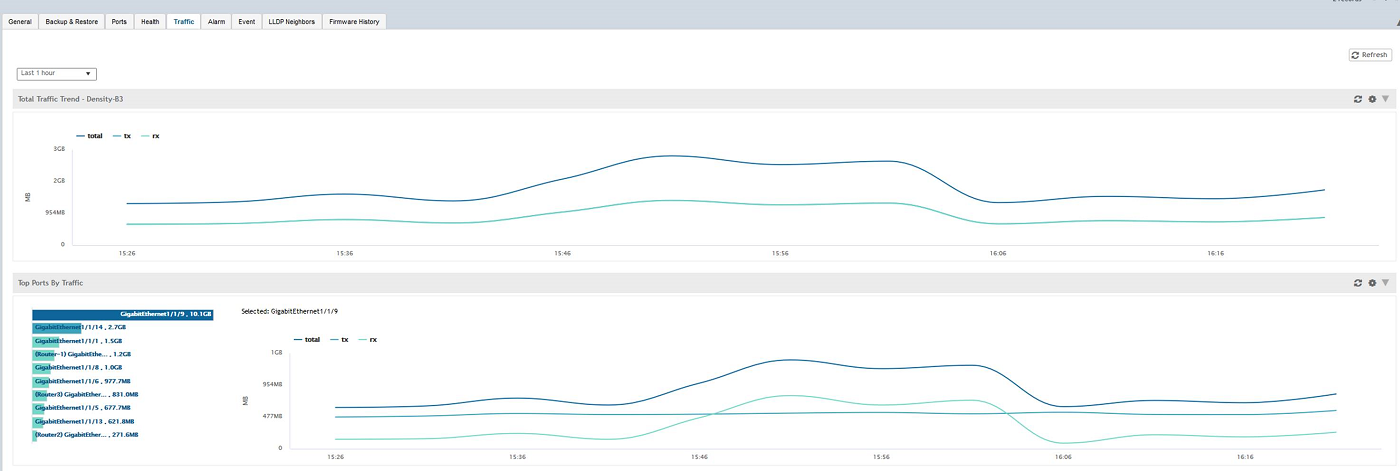Reload the Total Traffic Trend panel
The width and height of the screenshot is (1400, 471).
click(1358, 99)
